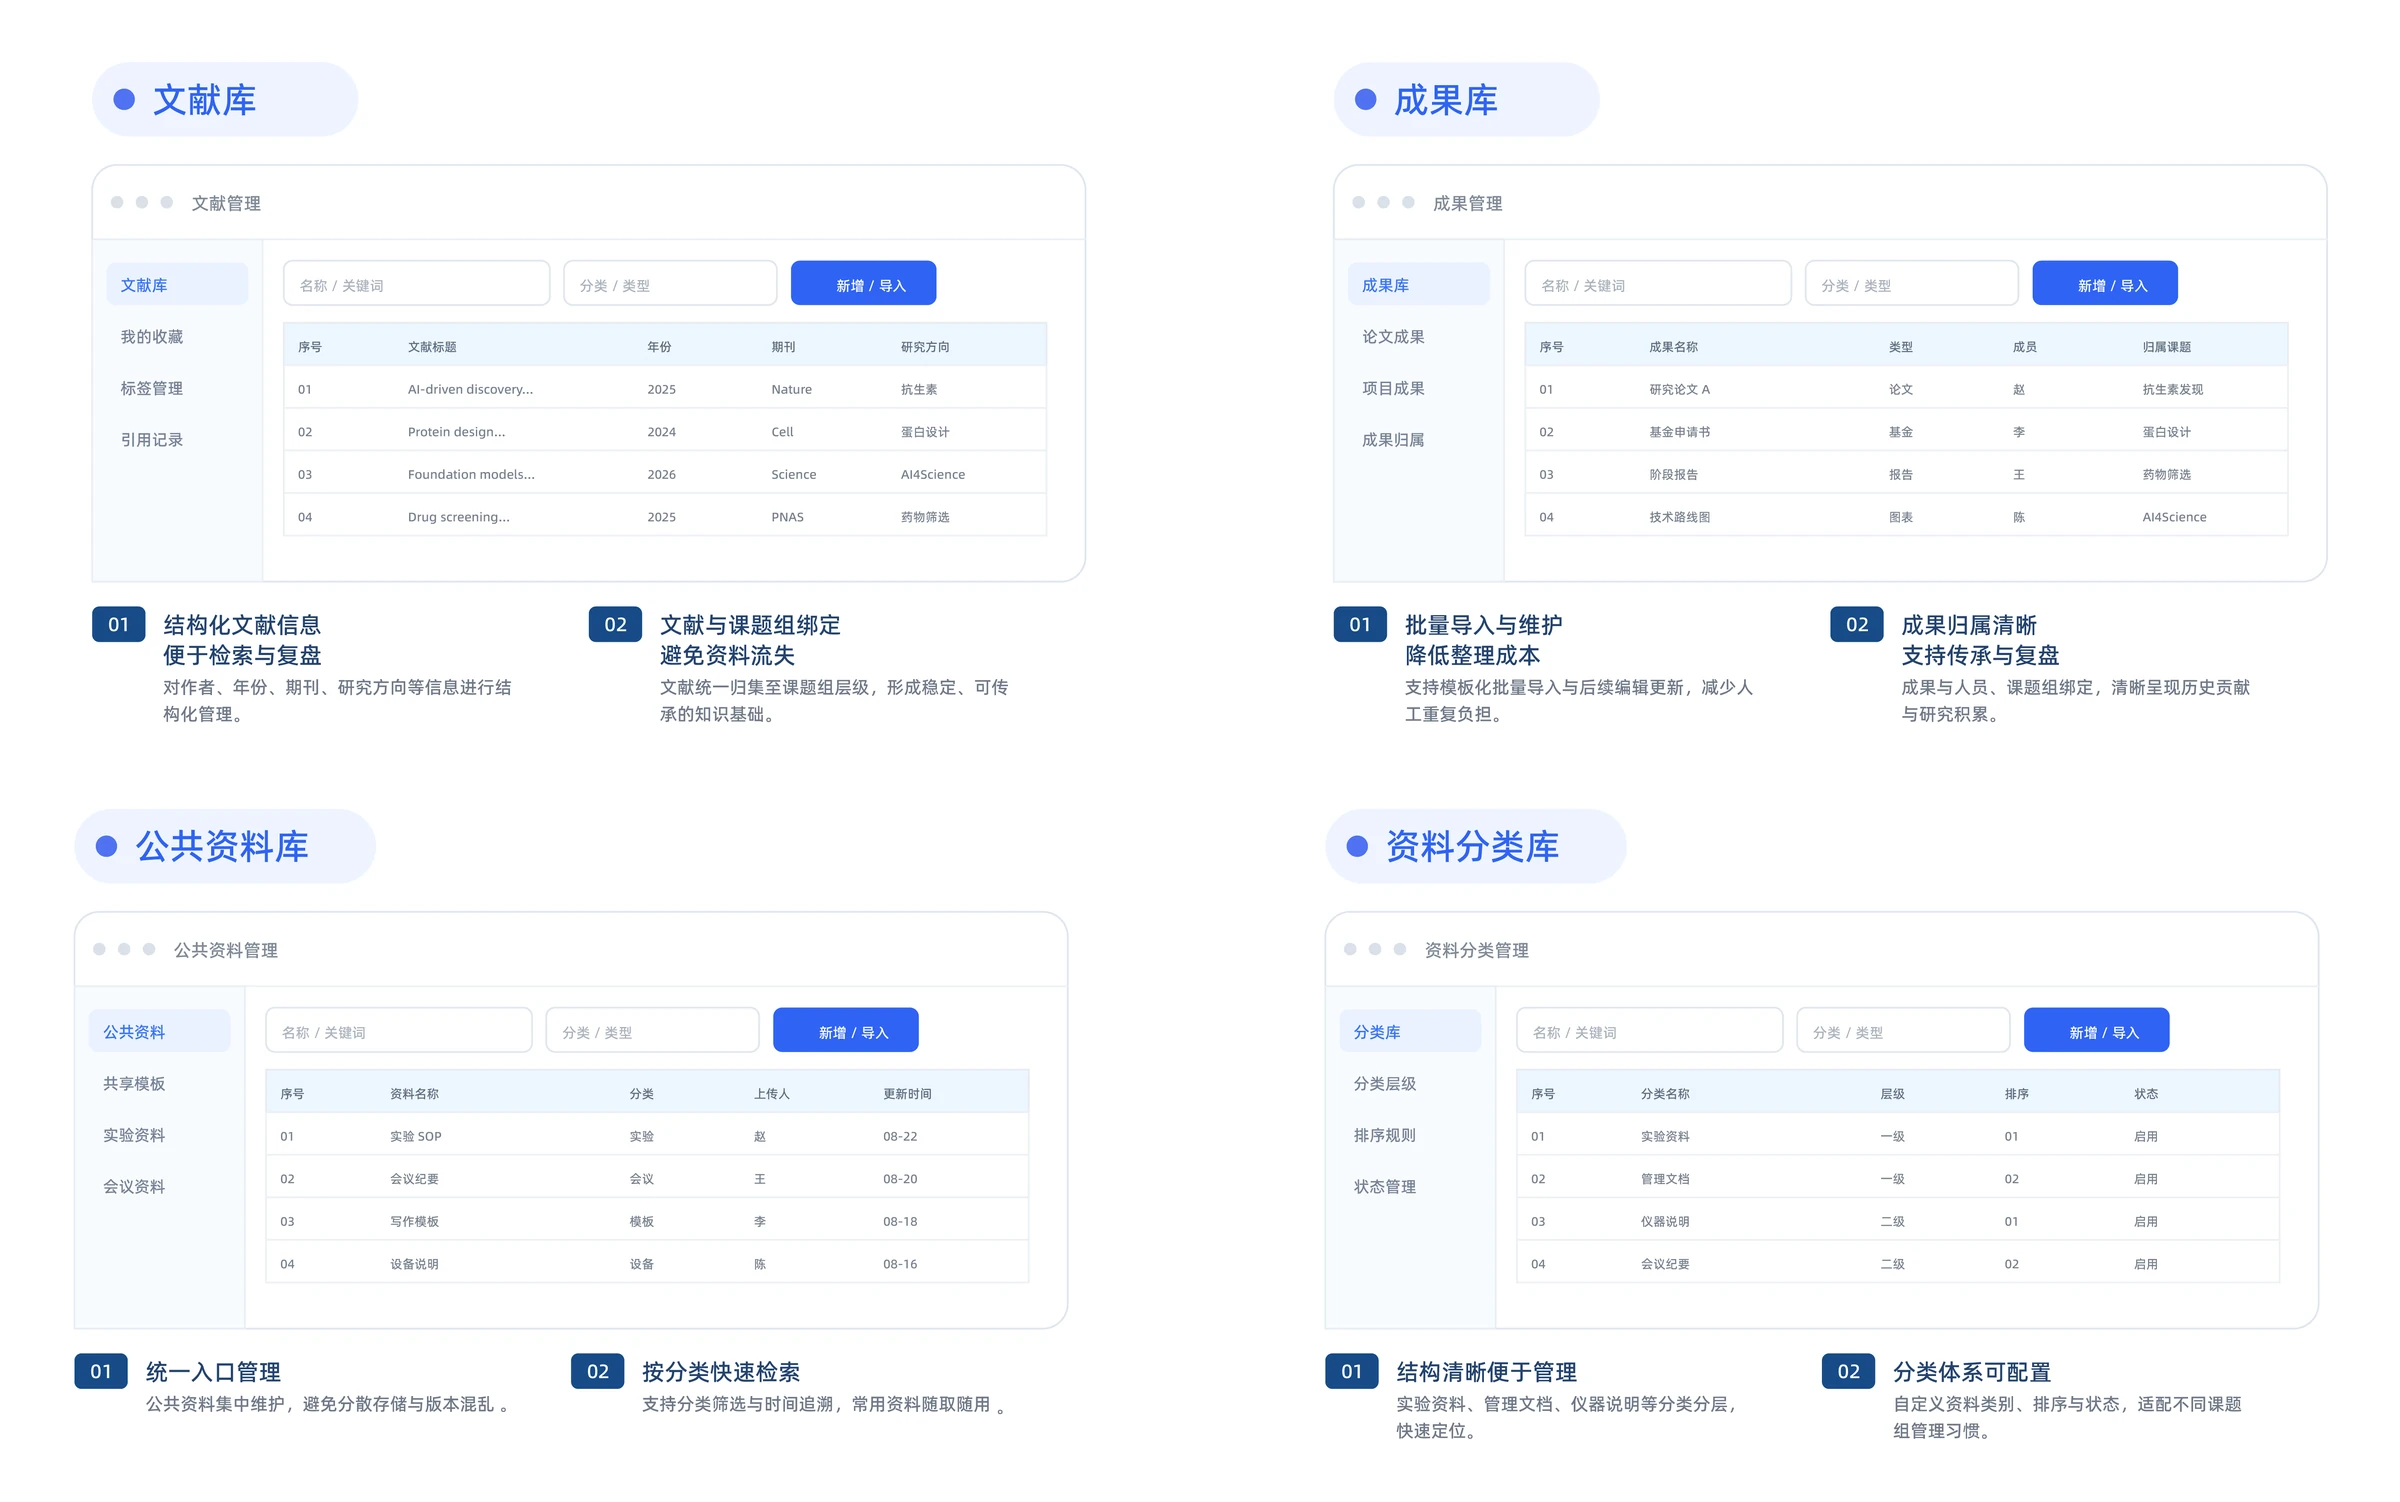2400x1502 pixels.
Task: Click 设备说明 row name
Action: (x=414, y=1263)
